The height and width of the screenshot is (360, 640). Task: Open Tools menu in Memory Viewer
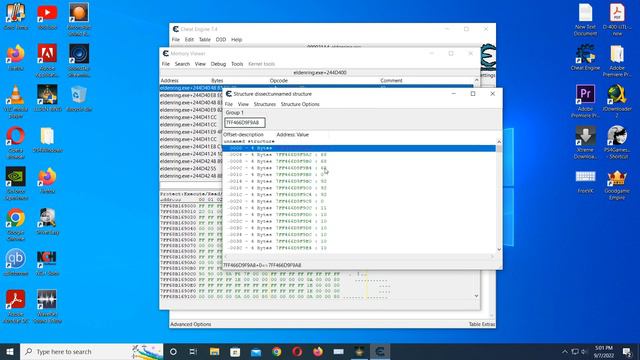tap(237, 64)
